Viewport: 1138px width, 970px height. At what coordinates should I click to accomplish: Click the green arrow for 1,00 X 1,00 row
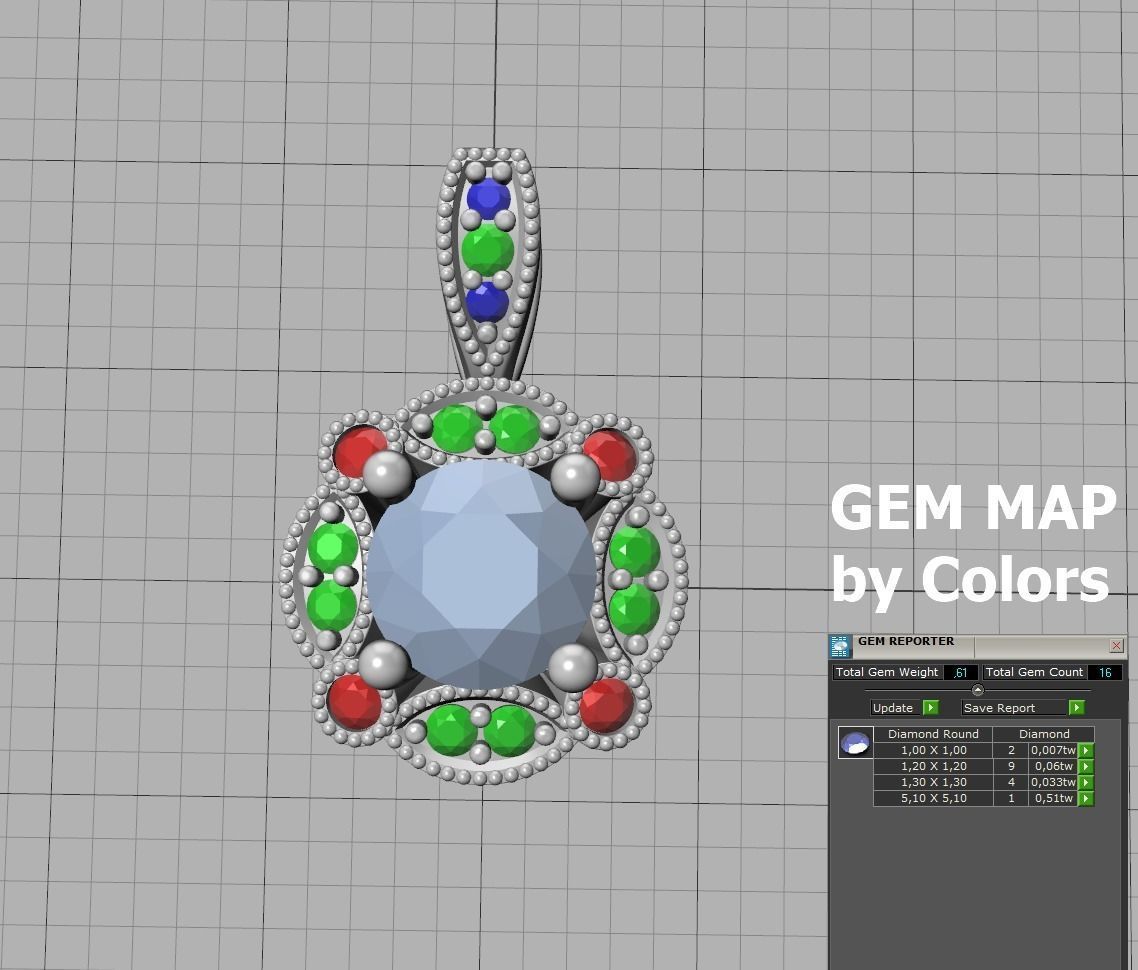1086,750
